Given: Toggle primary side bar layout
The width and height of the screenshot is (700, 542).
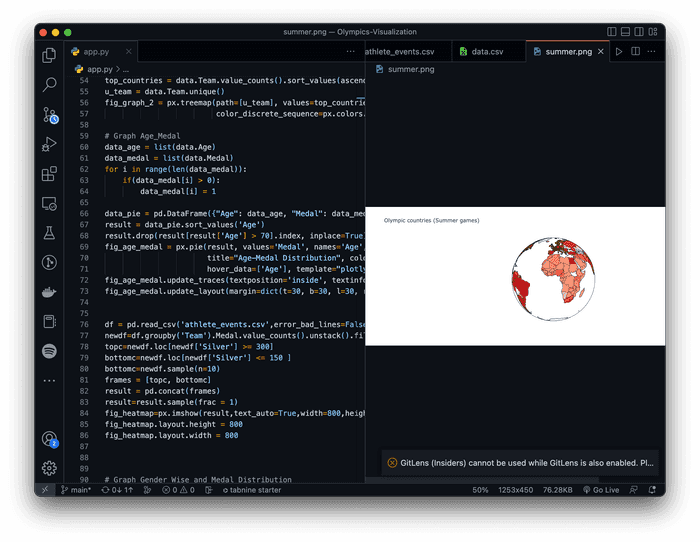Looking at the screenshot, I should click(612, 32).
